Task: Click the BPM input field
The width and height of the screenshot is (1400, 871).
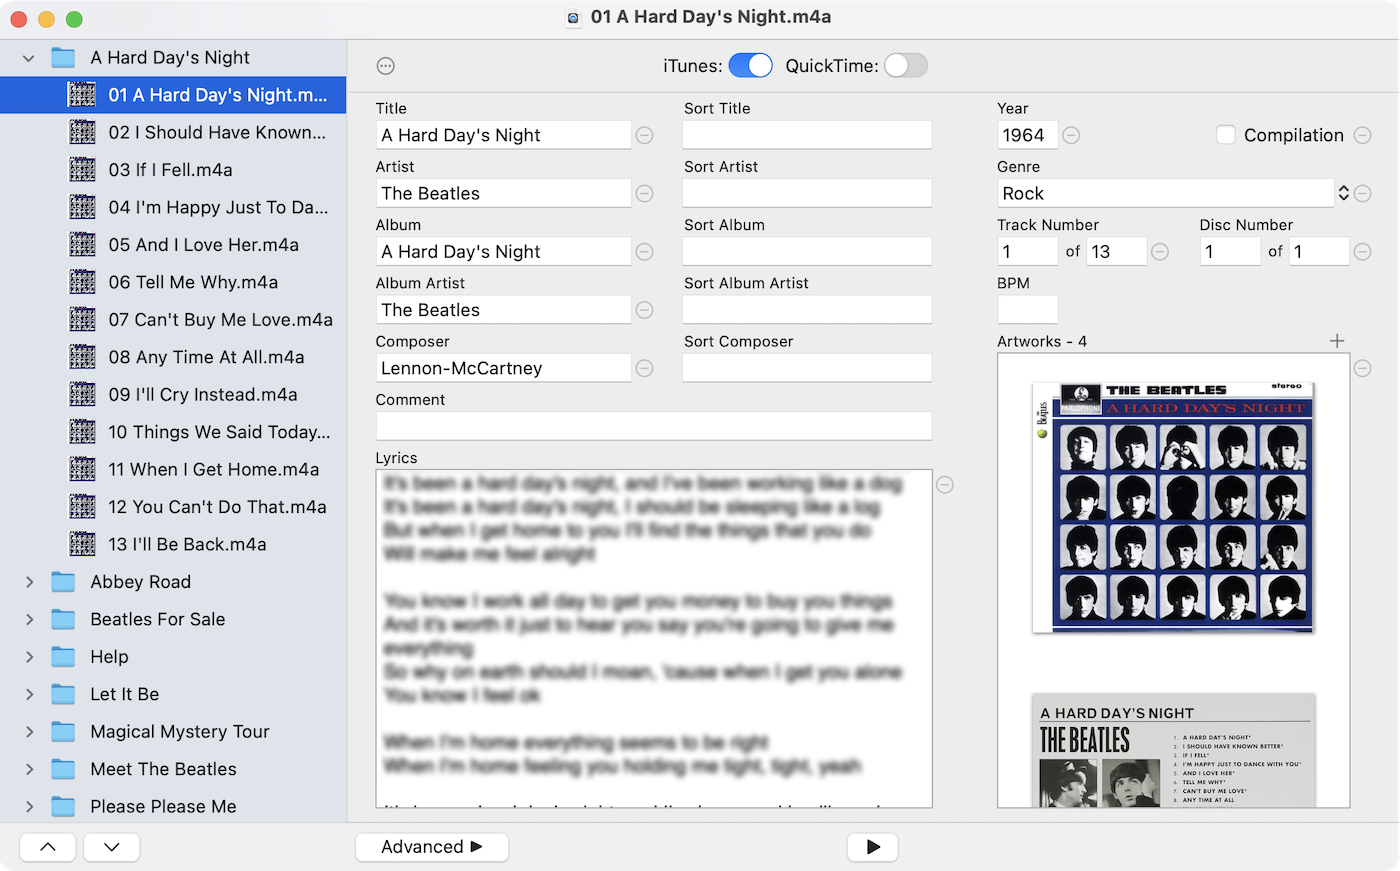Action: pyautogui.click(x=1027, y=310)
